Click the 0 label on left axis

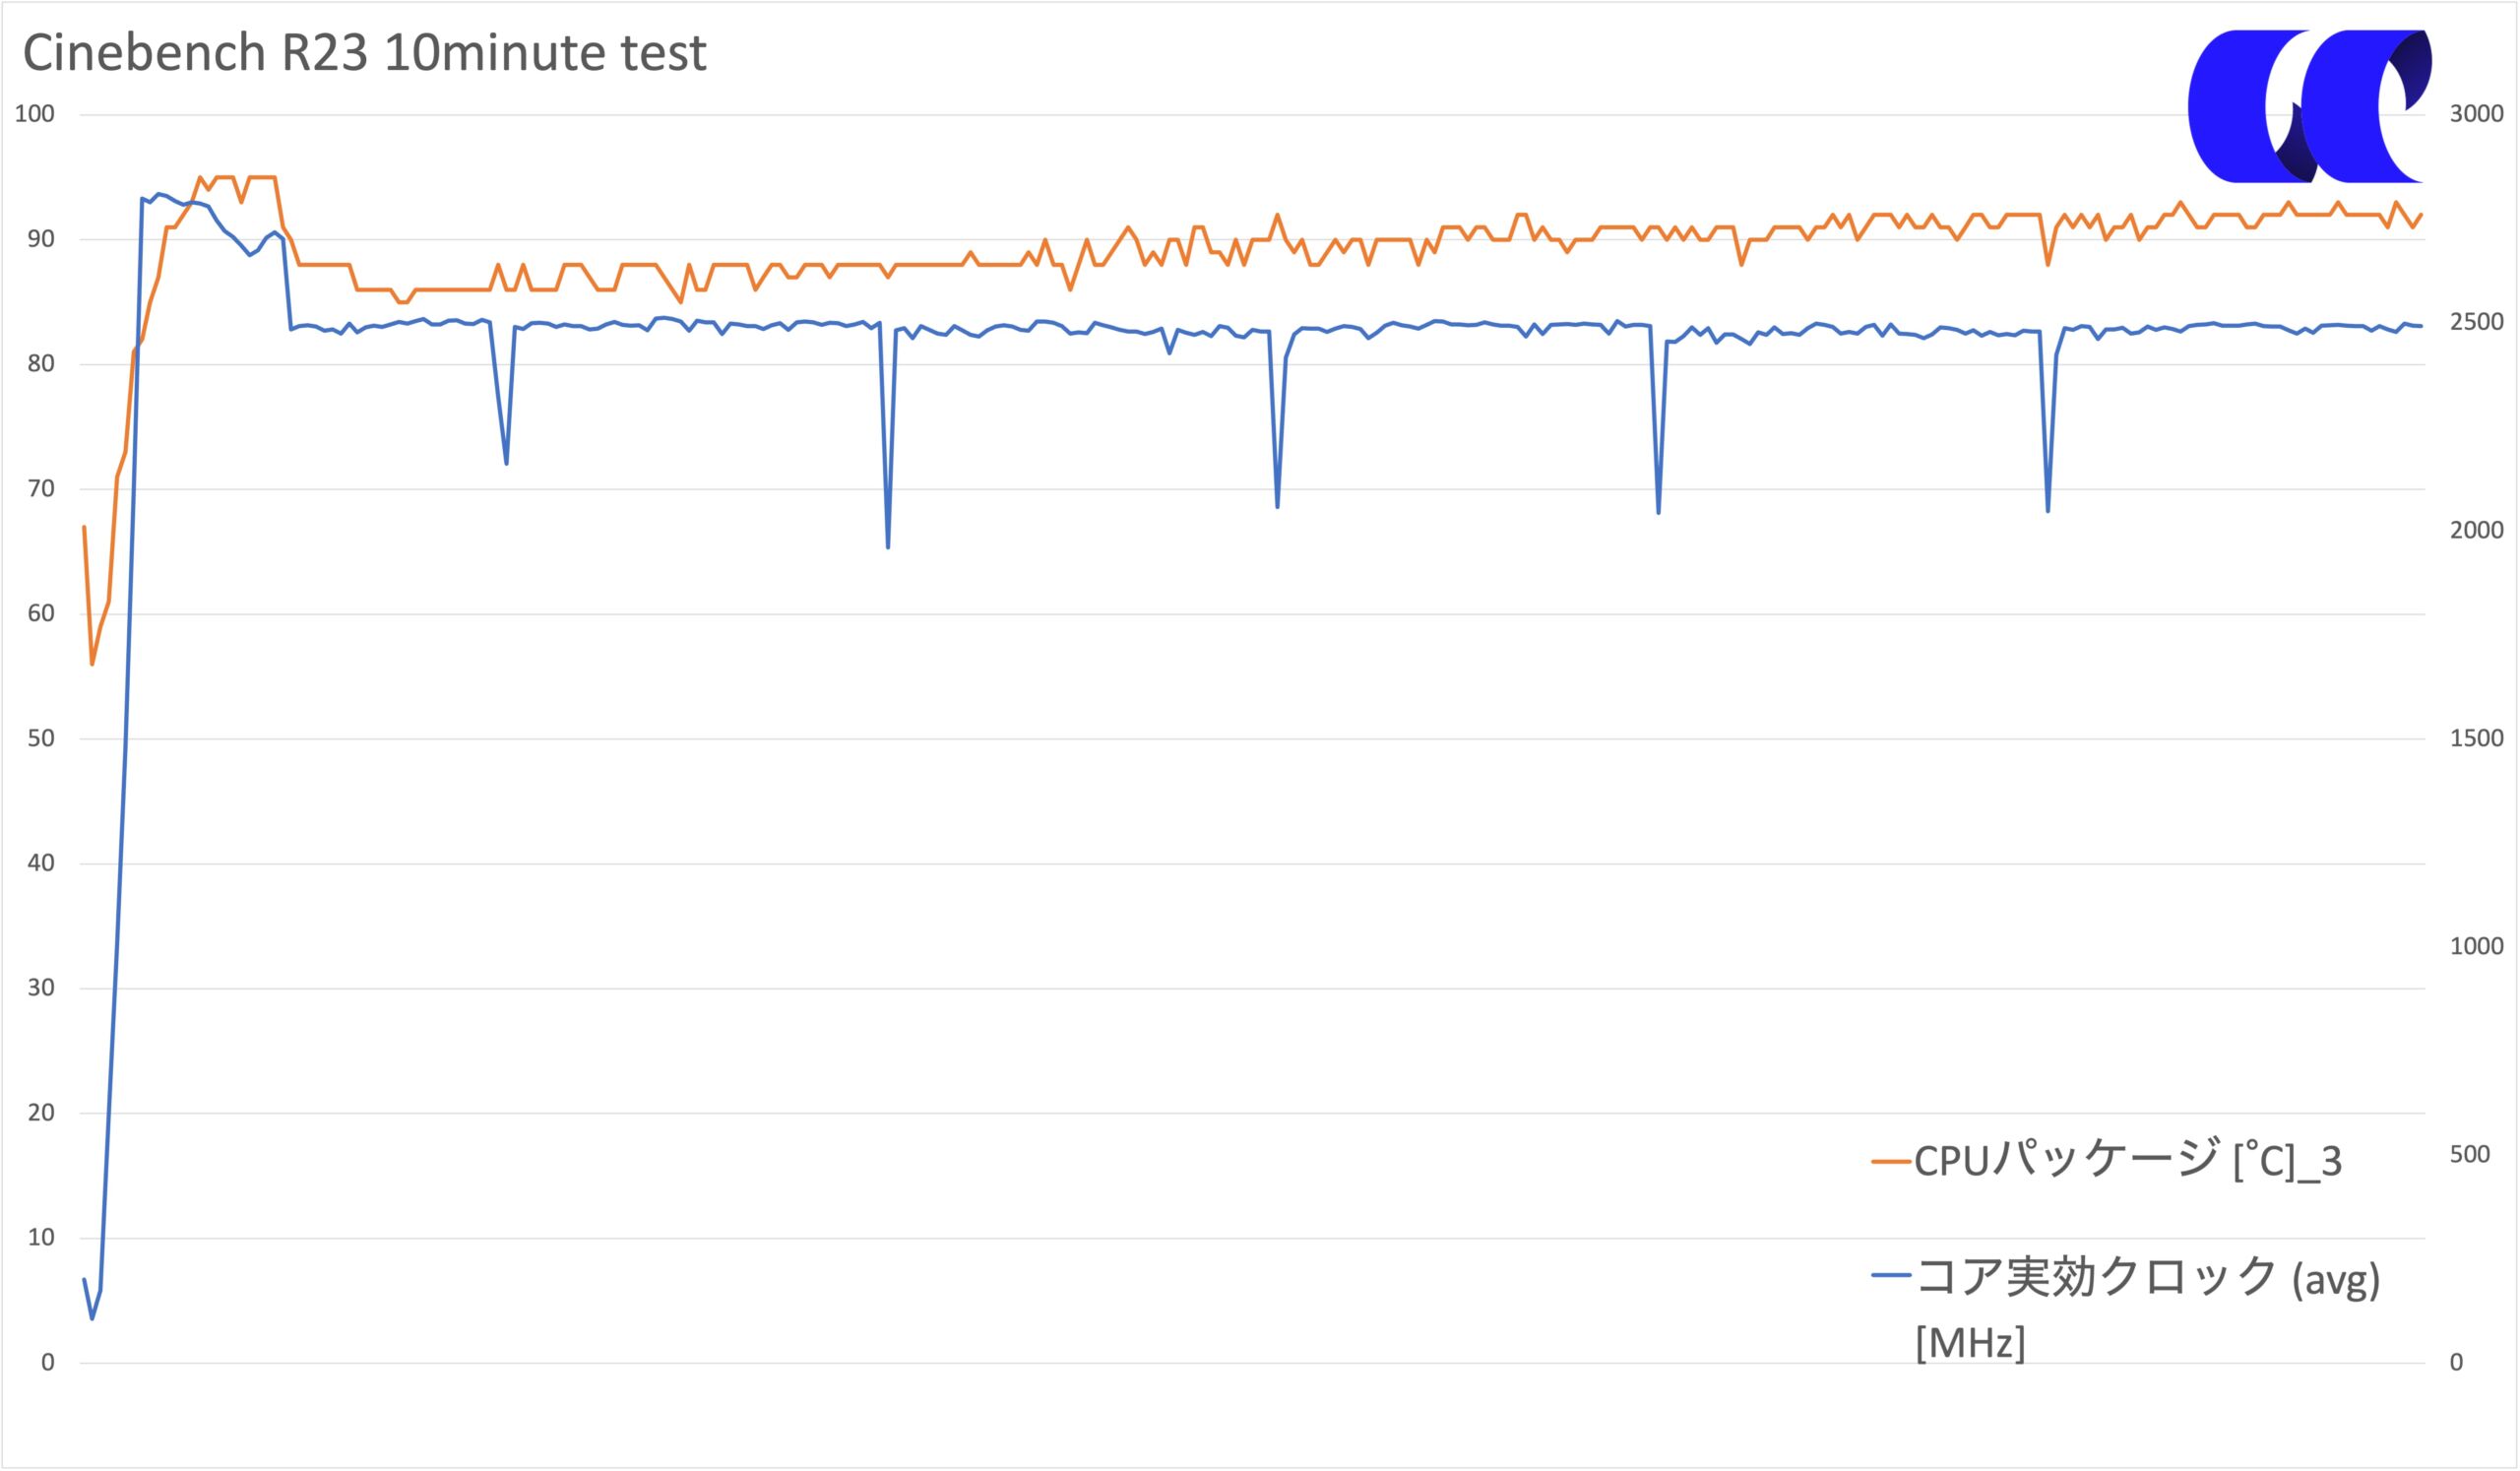(x=48, y=1363)
